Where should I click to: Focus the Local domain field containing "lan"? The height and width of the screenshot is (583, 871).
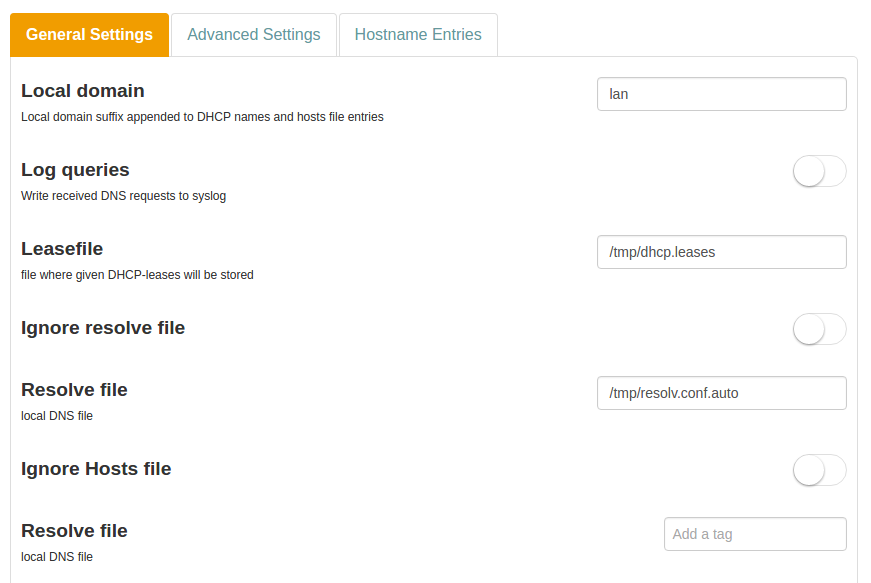tap(721, 94)
